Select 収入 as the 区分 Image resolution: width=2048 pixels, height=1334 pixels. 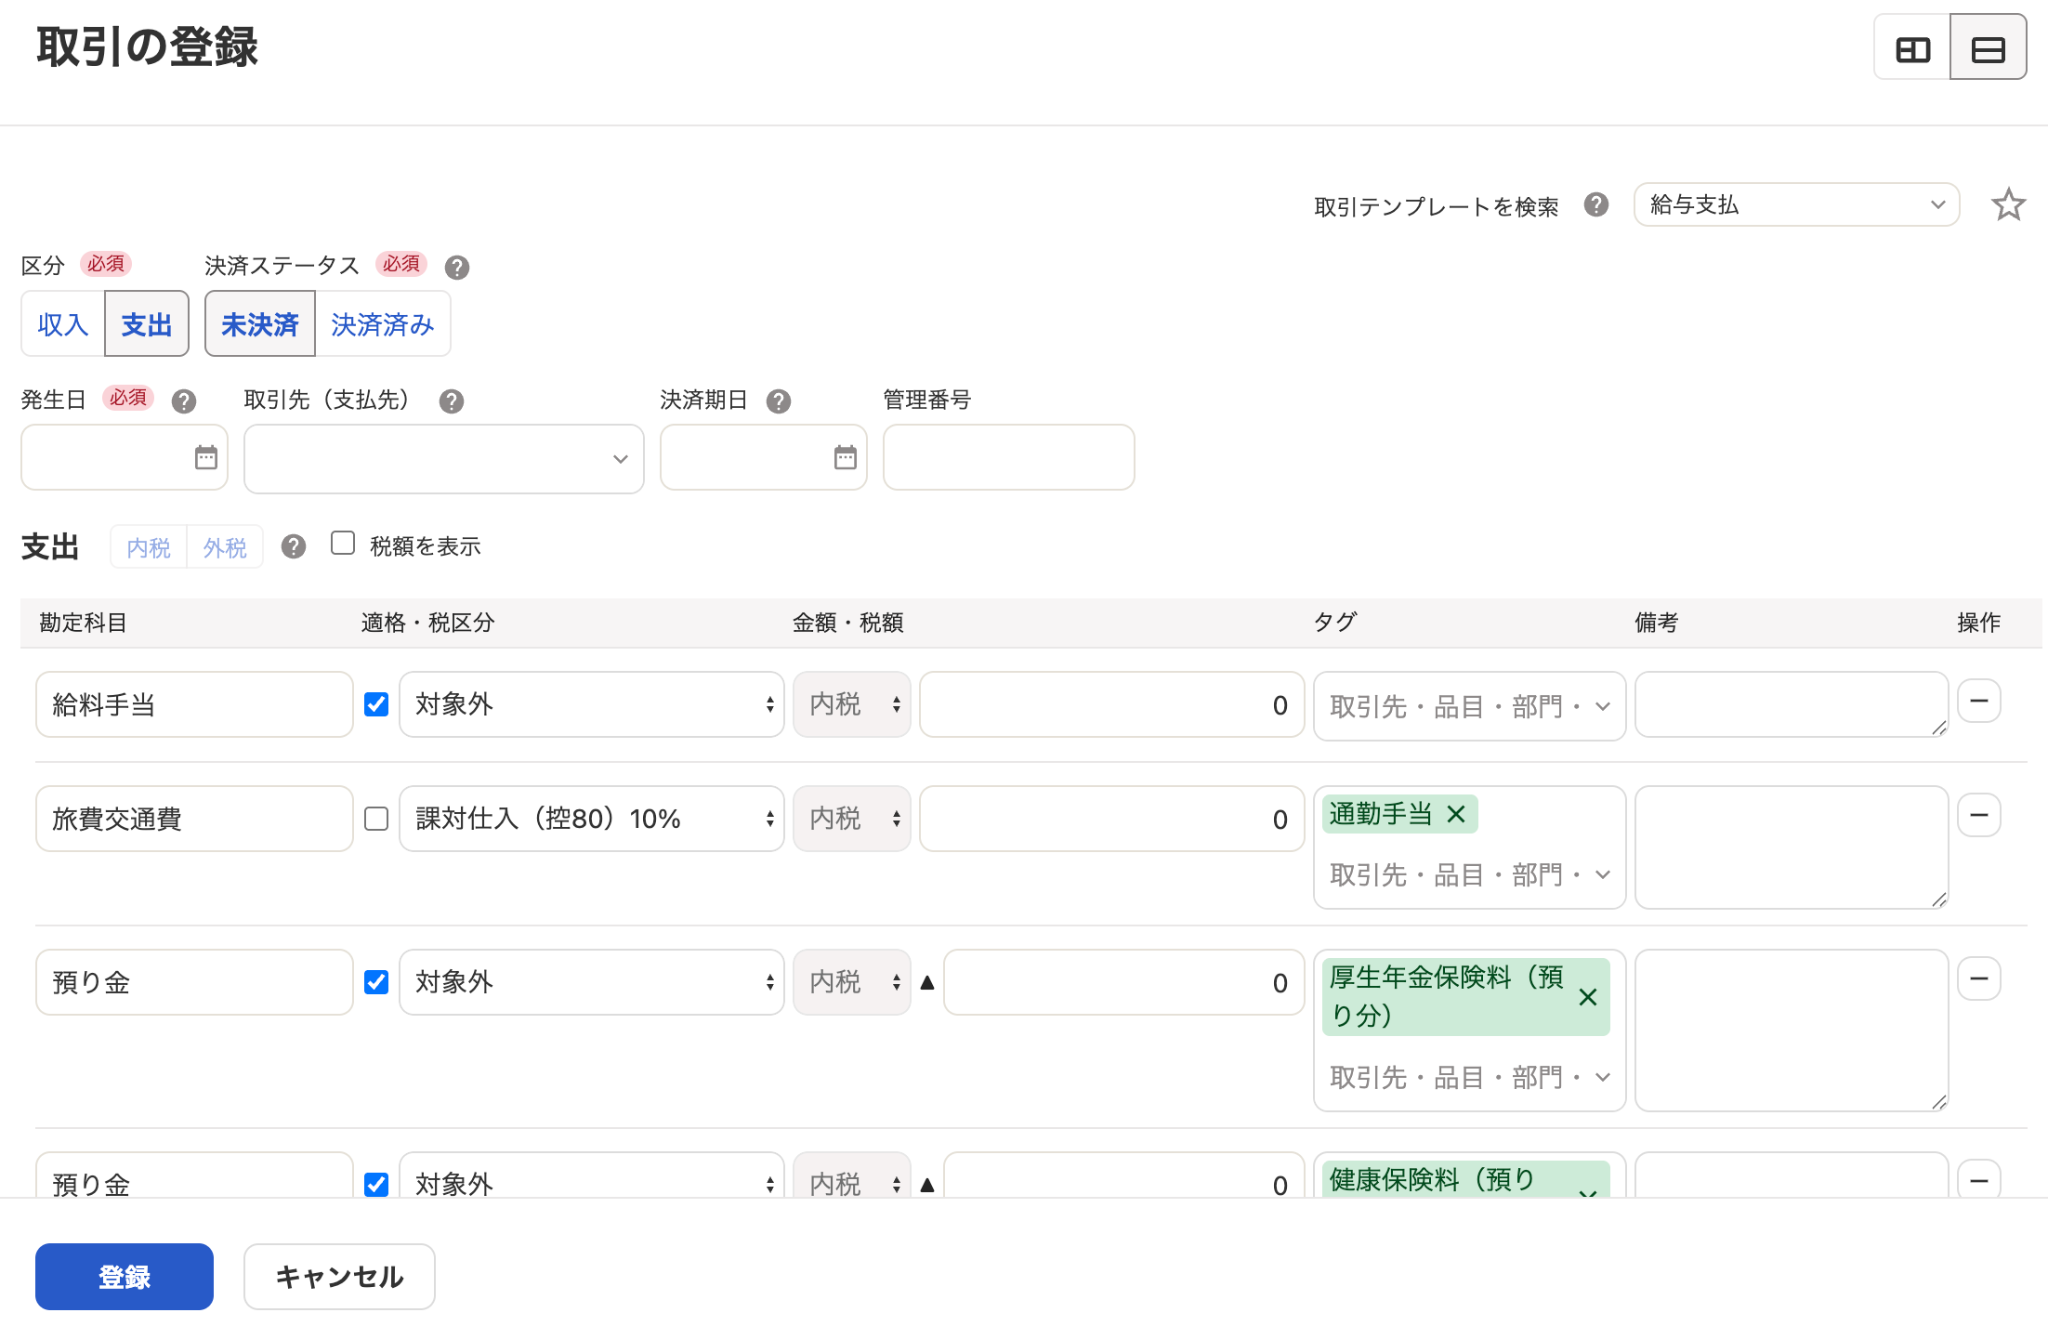[x=63, y=324]
